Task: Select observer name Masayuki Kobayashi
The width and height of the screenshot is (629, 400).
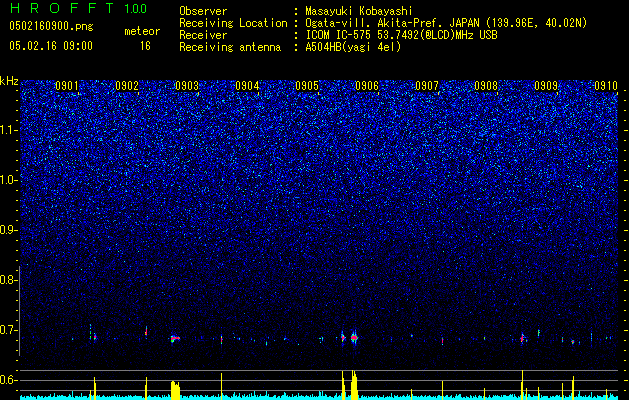Action: pos(359,11)
